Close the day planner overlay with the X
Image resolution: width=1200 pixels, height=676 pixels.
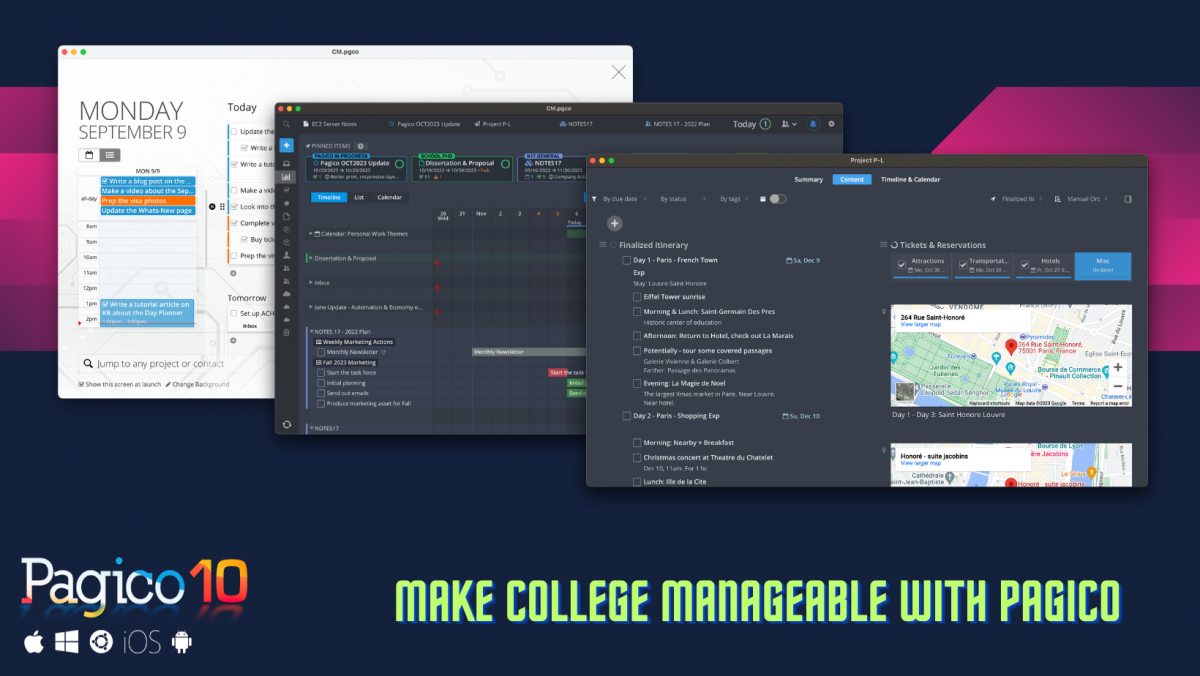click(x=619, y=72)
